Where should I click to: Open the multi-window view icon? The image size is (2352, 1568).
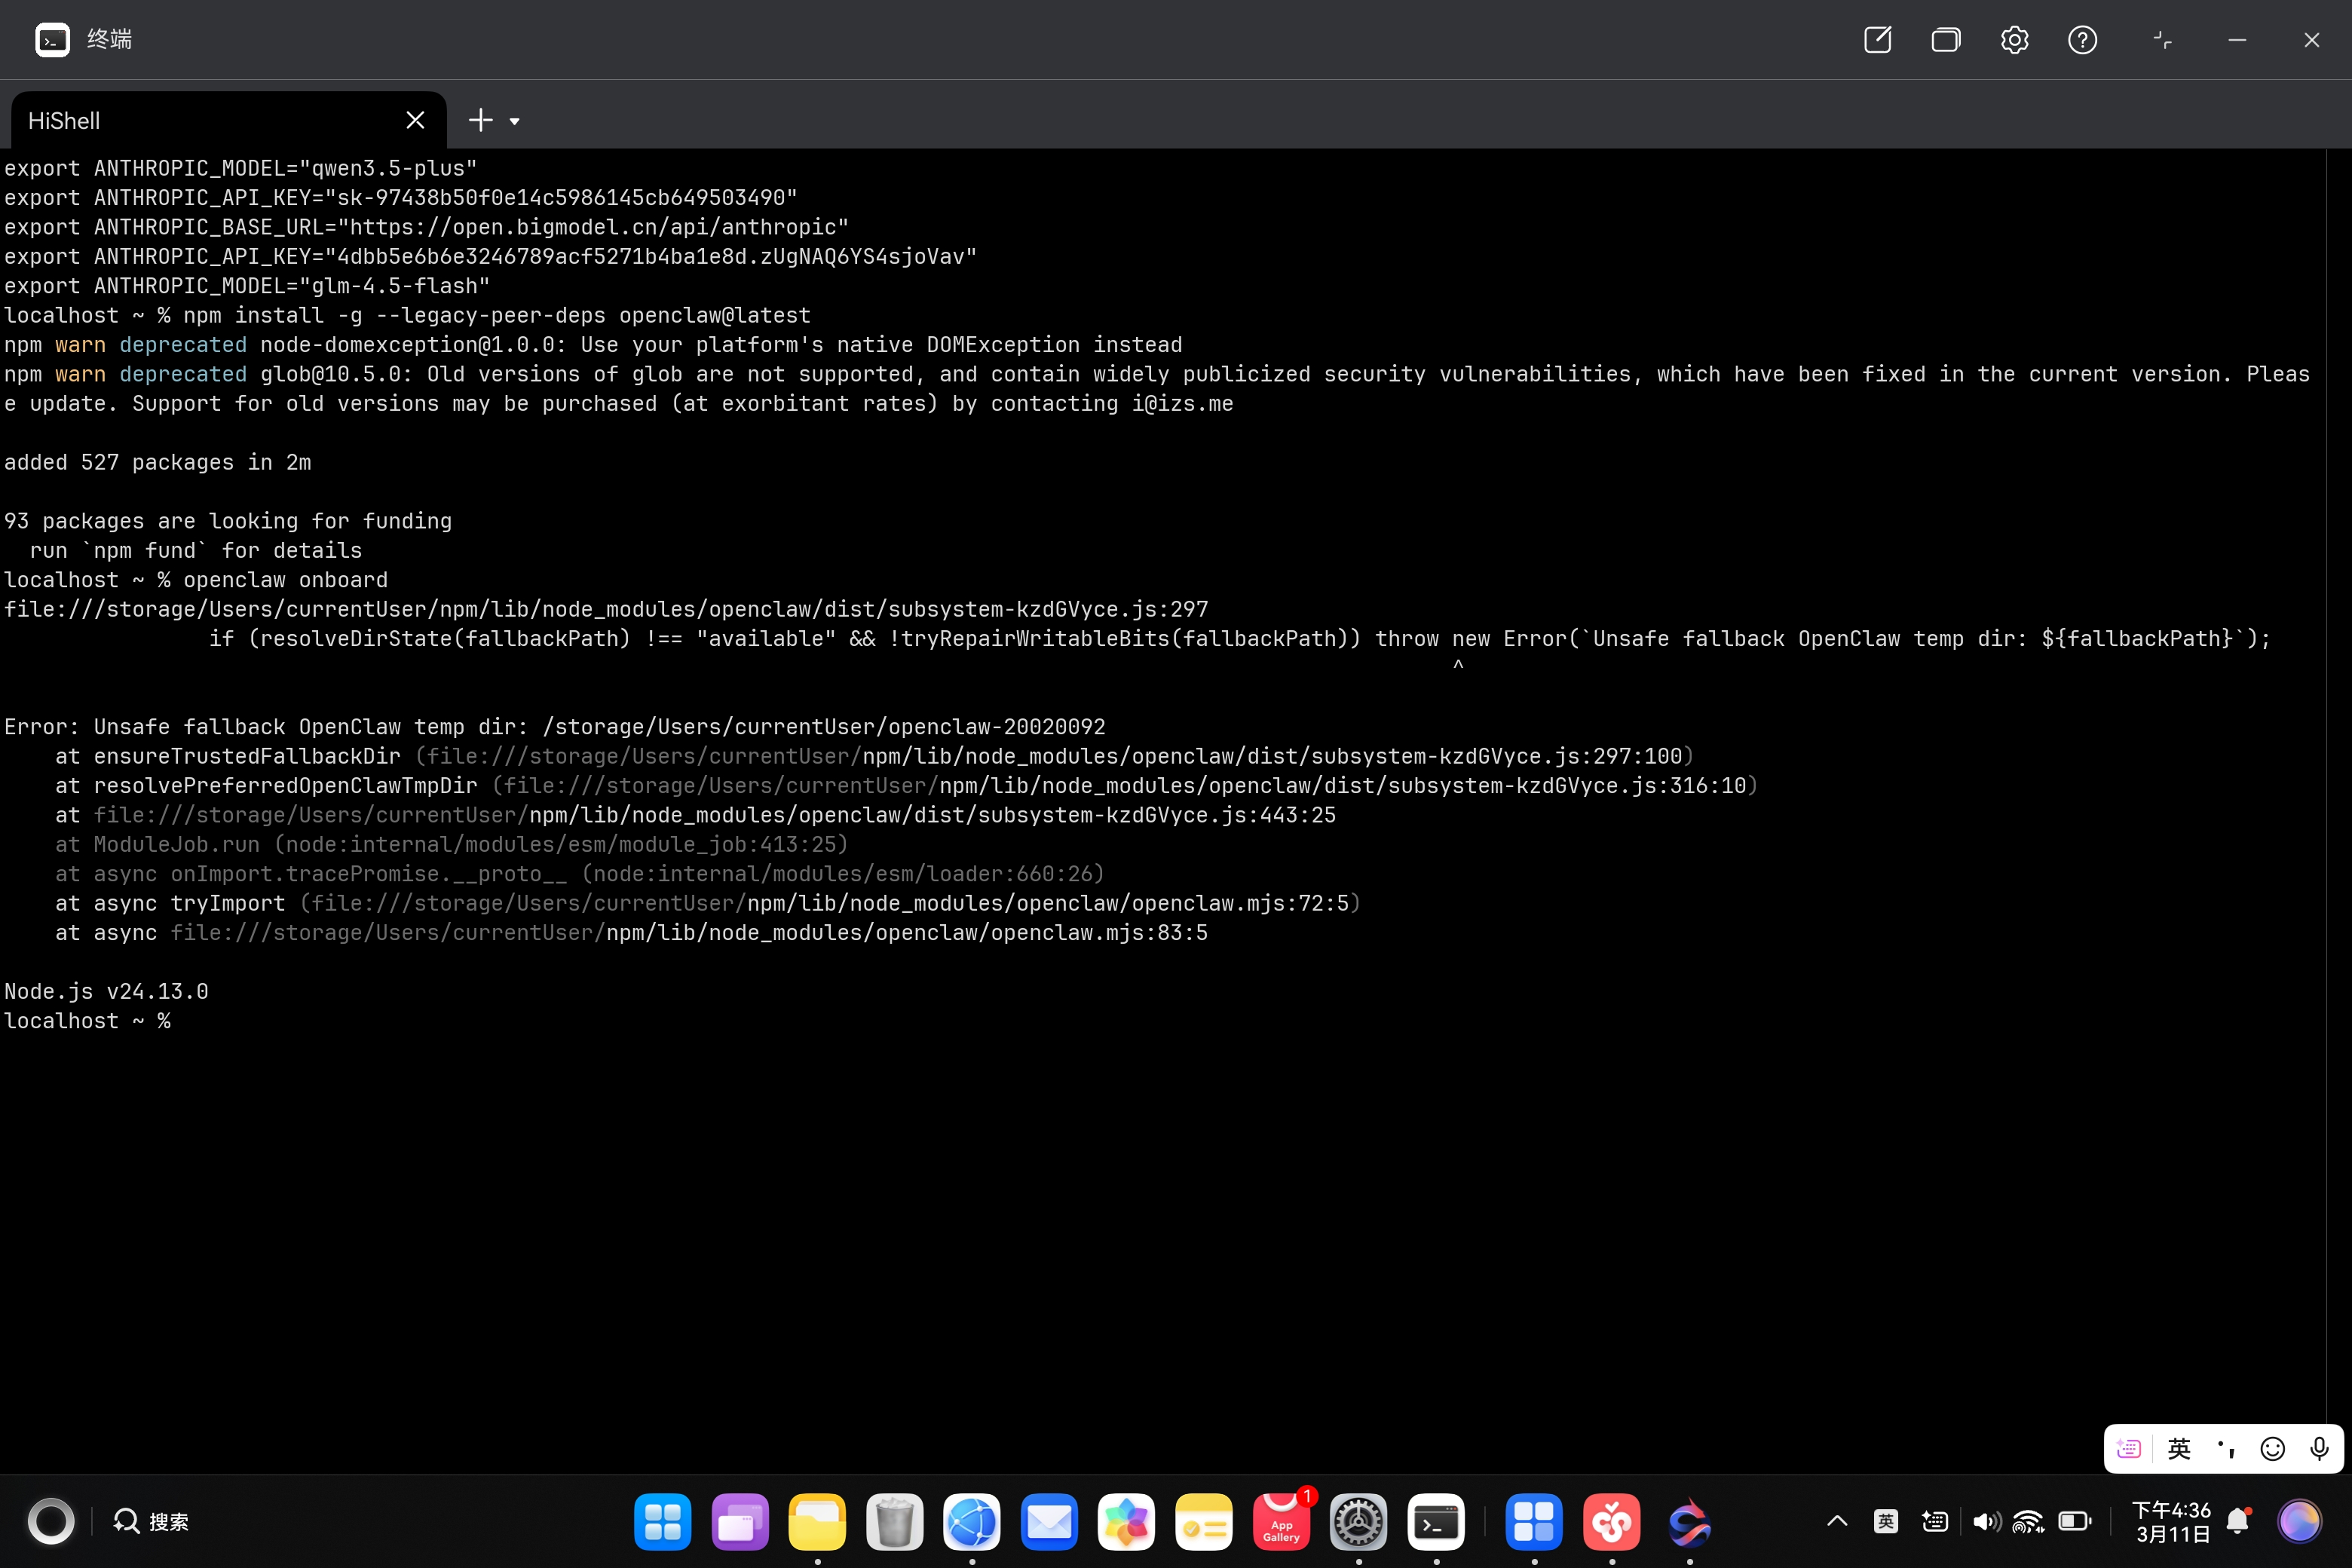pos(1945,40)
